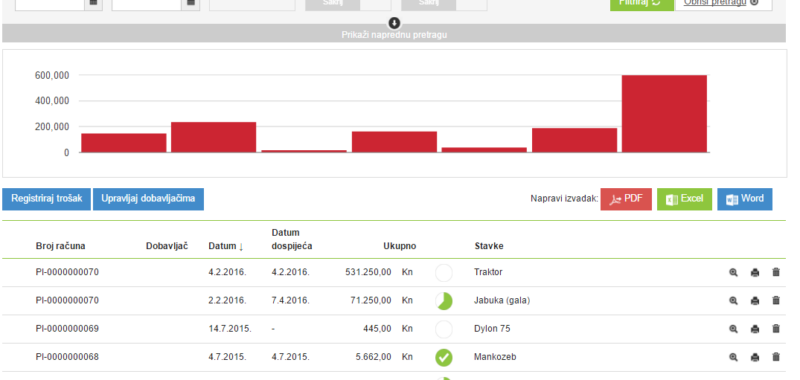Print the Dylon 75 invoice
This screenshot has height=380, width=800.
tap(755, 329)
